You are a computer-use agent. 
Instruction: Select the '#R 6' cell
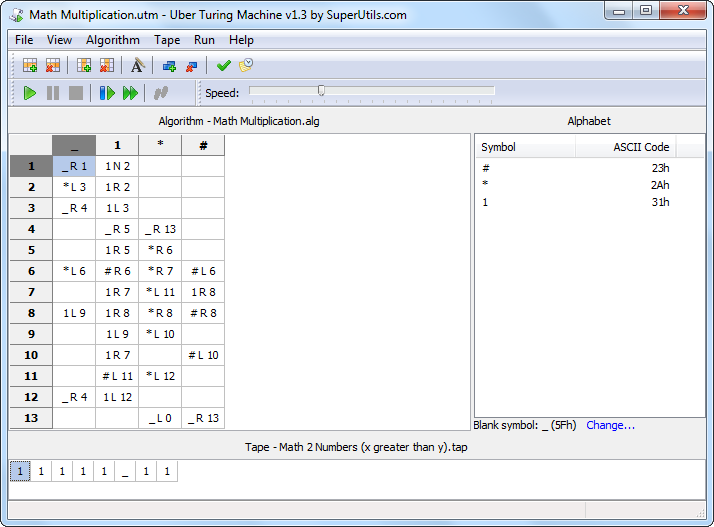click(x=117, y=271)
